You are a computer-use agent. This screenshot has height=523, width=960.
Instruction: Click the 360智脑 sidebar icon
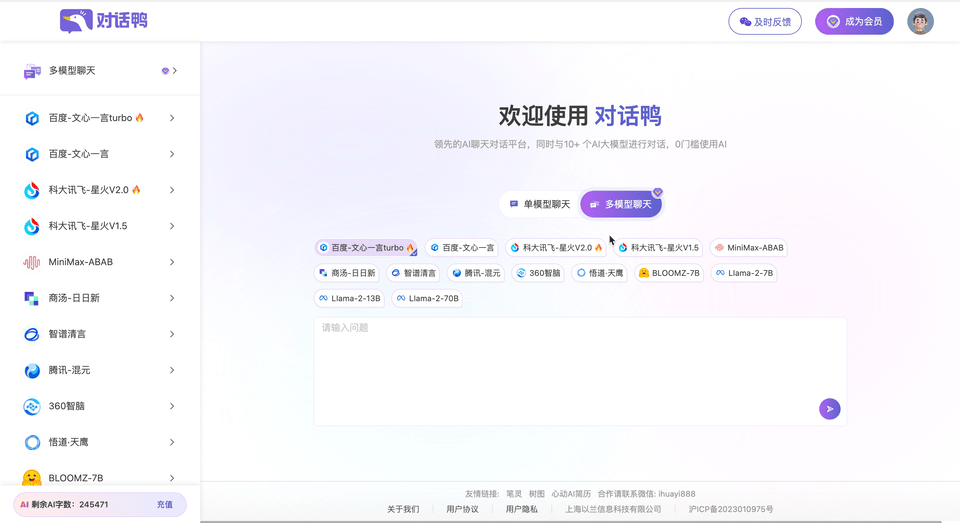click(32, 406)
